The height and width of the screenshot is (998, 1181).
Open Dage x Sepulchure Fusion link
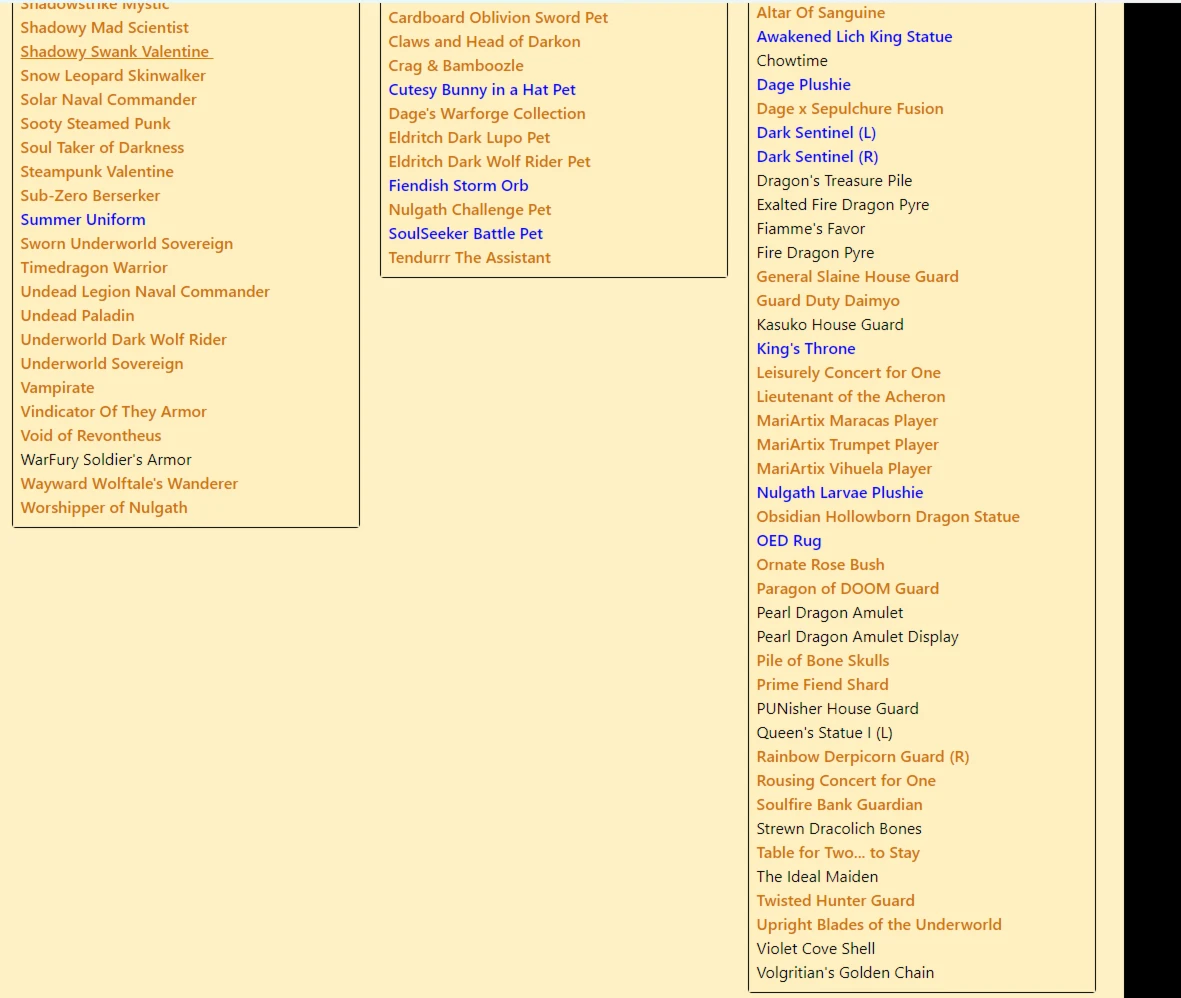850,110
